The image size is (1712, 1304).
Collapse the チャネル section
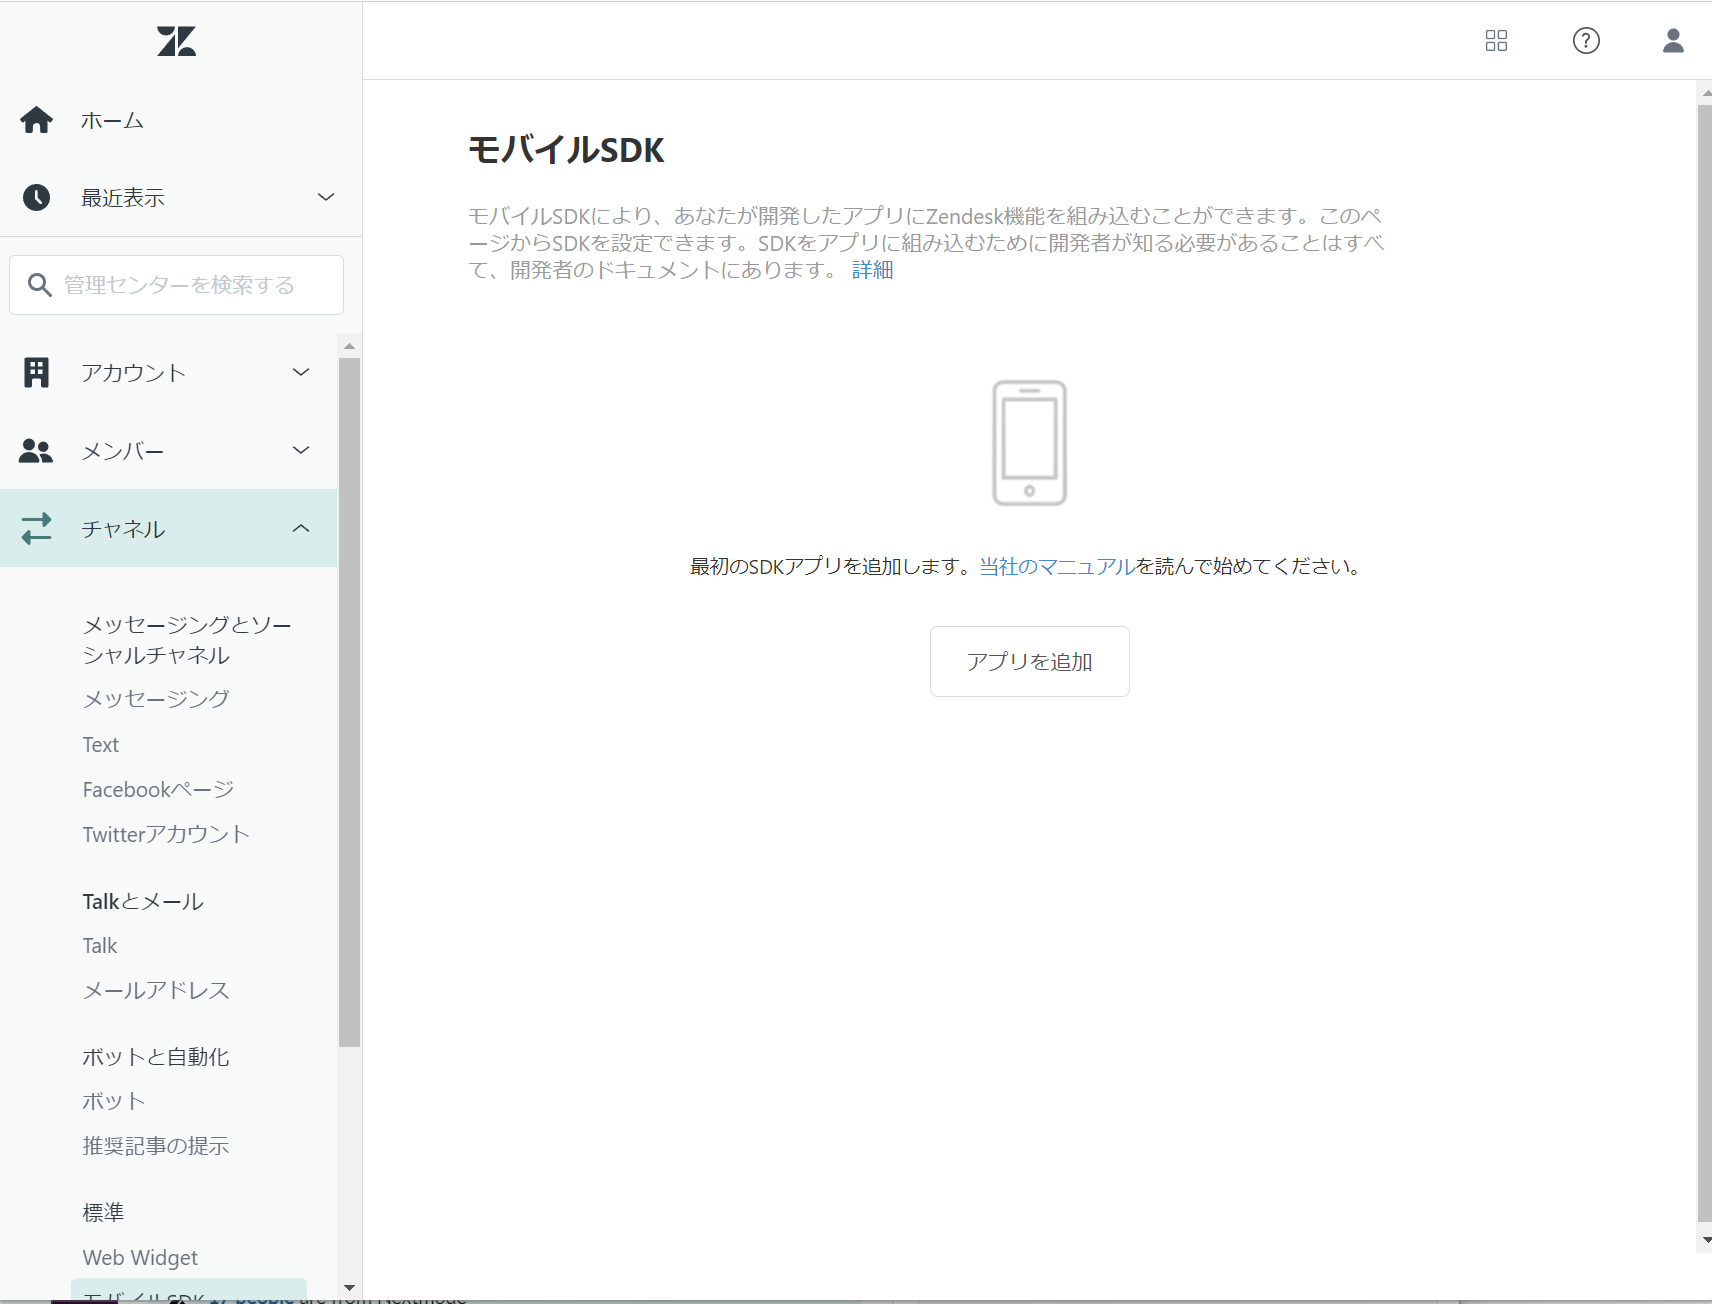301,529
